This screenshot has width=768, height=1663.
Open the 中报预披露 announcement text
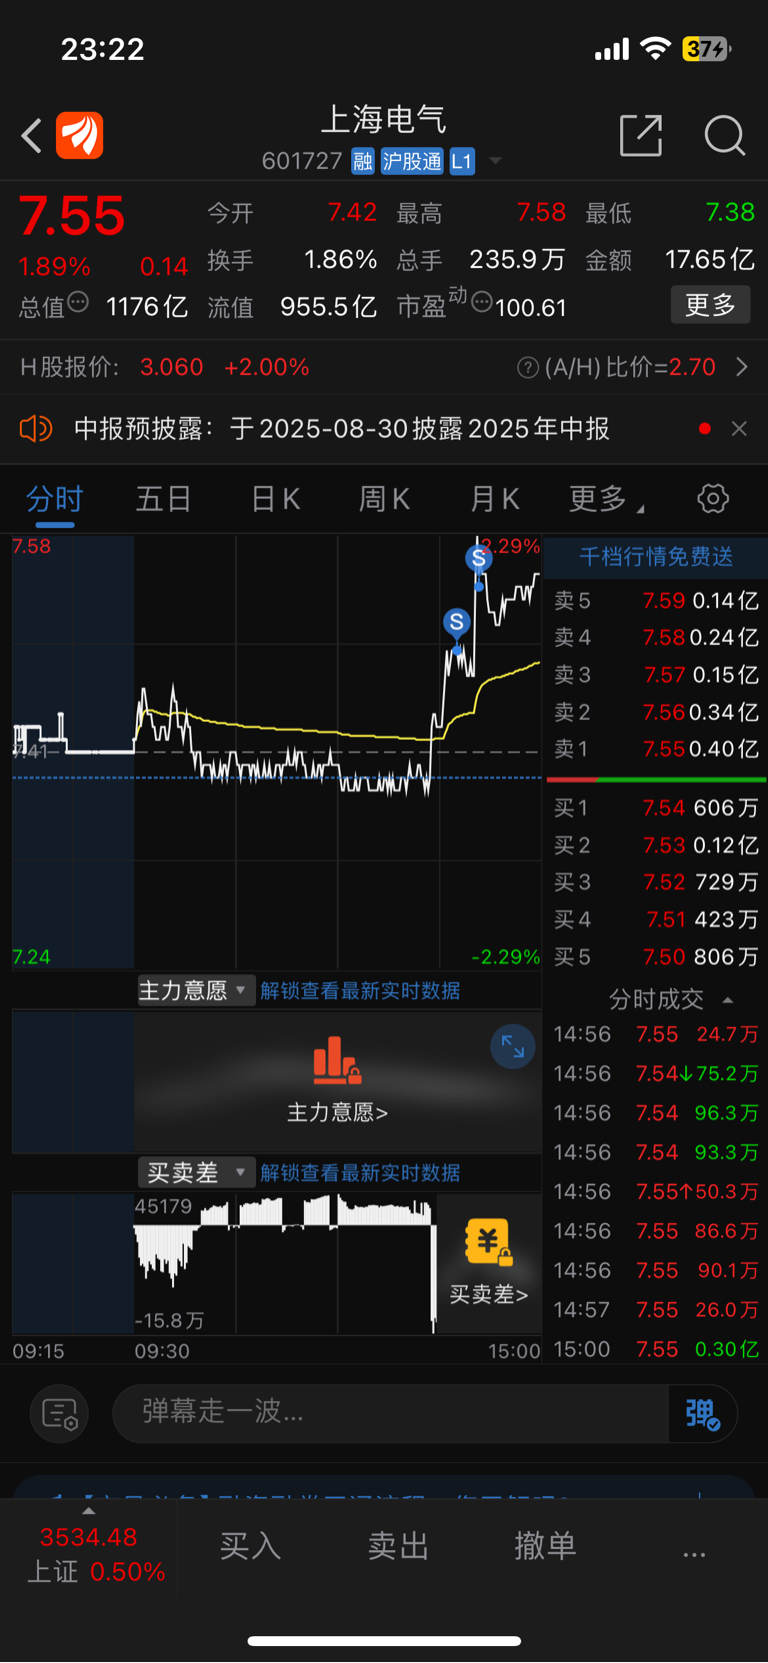tap(341, 429)
